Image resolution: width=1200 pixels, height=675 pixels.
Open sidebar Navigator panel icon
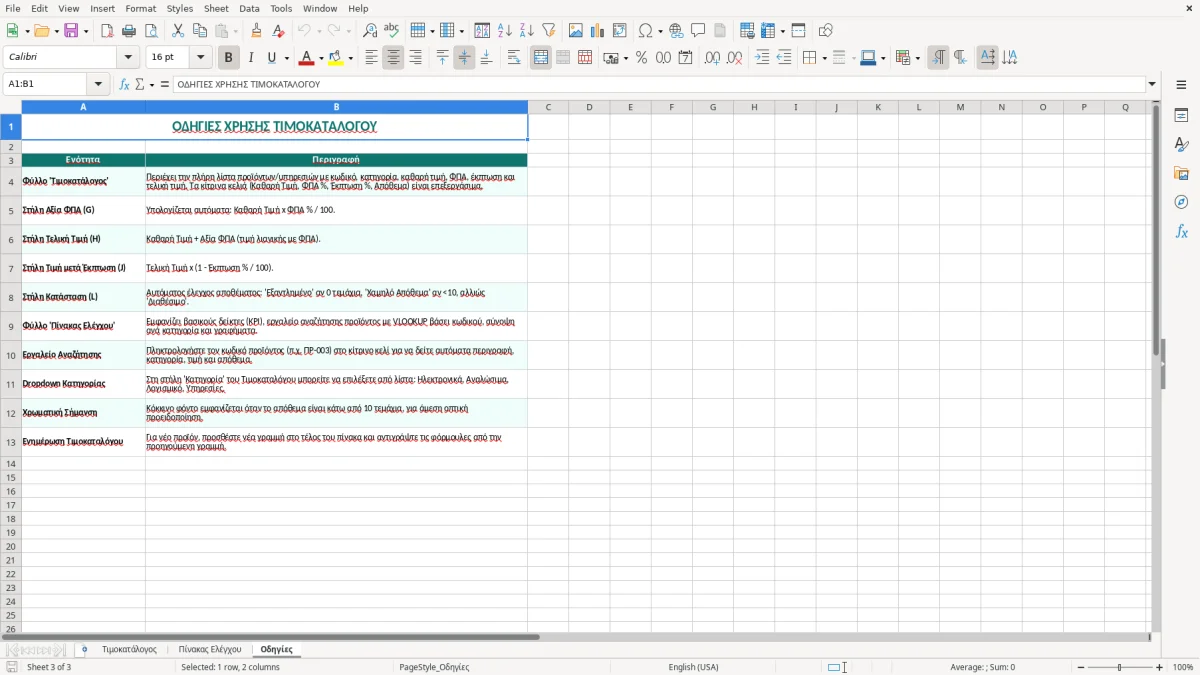pyautogui.click(x=1181, y=202)
